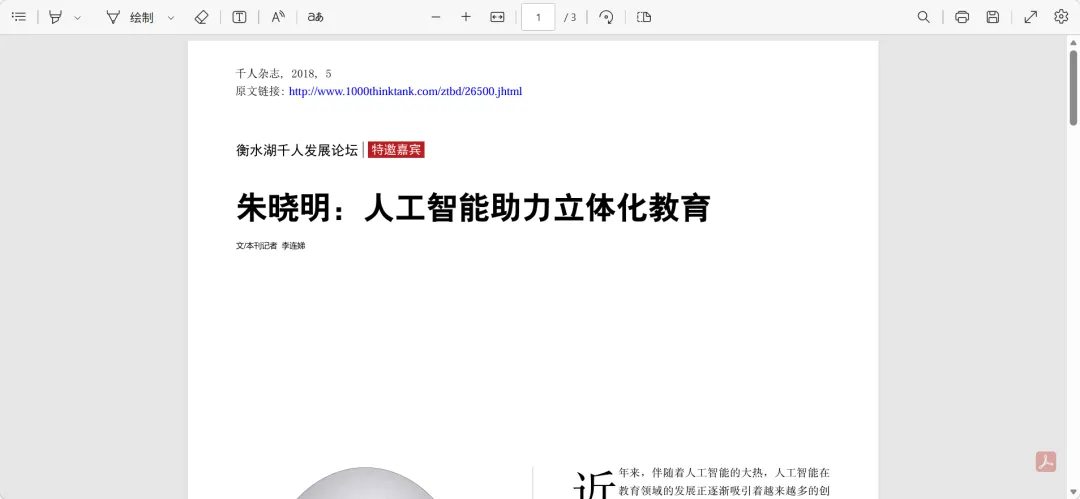The height and width of the screenshot is (499, 1080).
Task: Select the eraser tool
Action: point(201,17)
